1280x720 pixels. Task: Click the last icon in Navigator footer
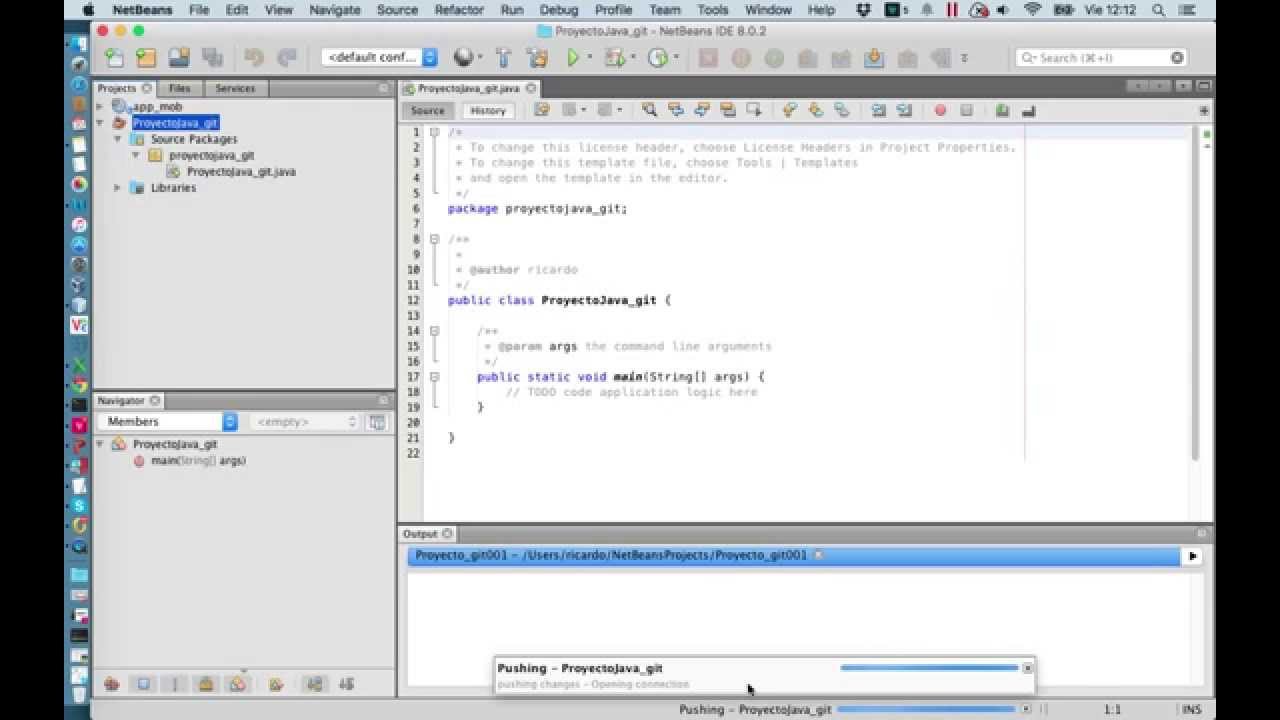tap(347, 684)
